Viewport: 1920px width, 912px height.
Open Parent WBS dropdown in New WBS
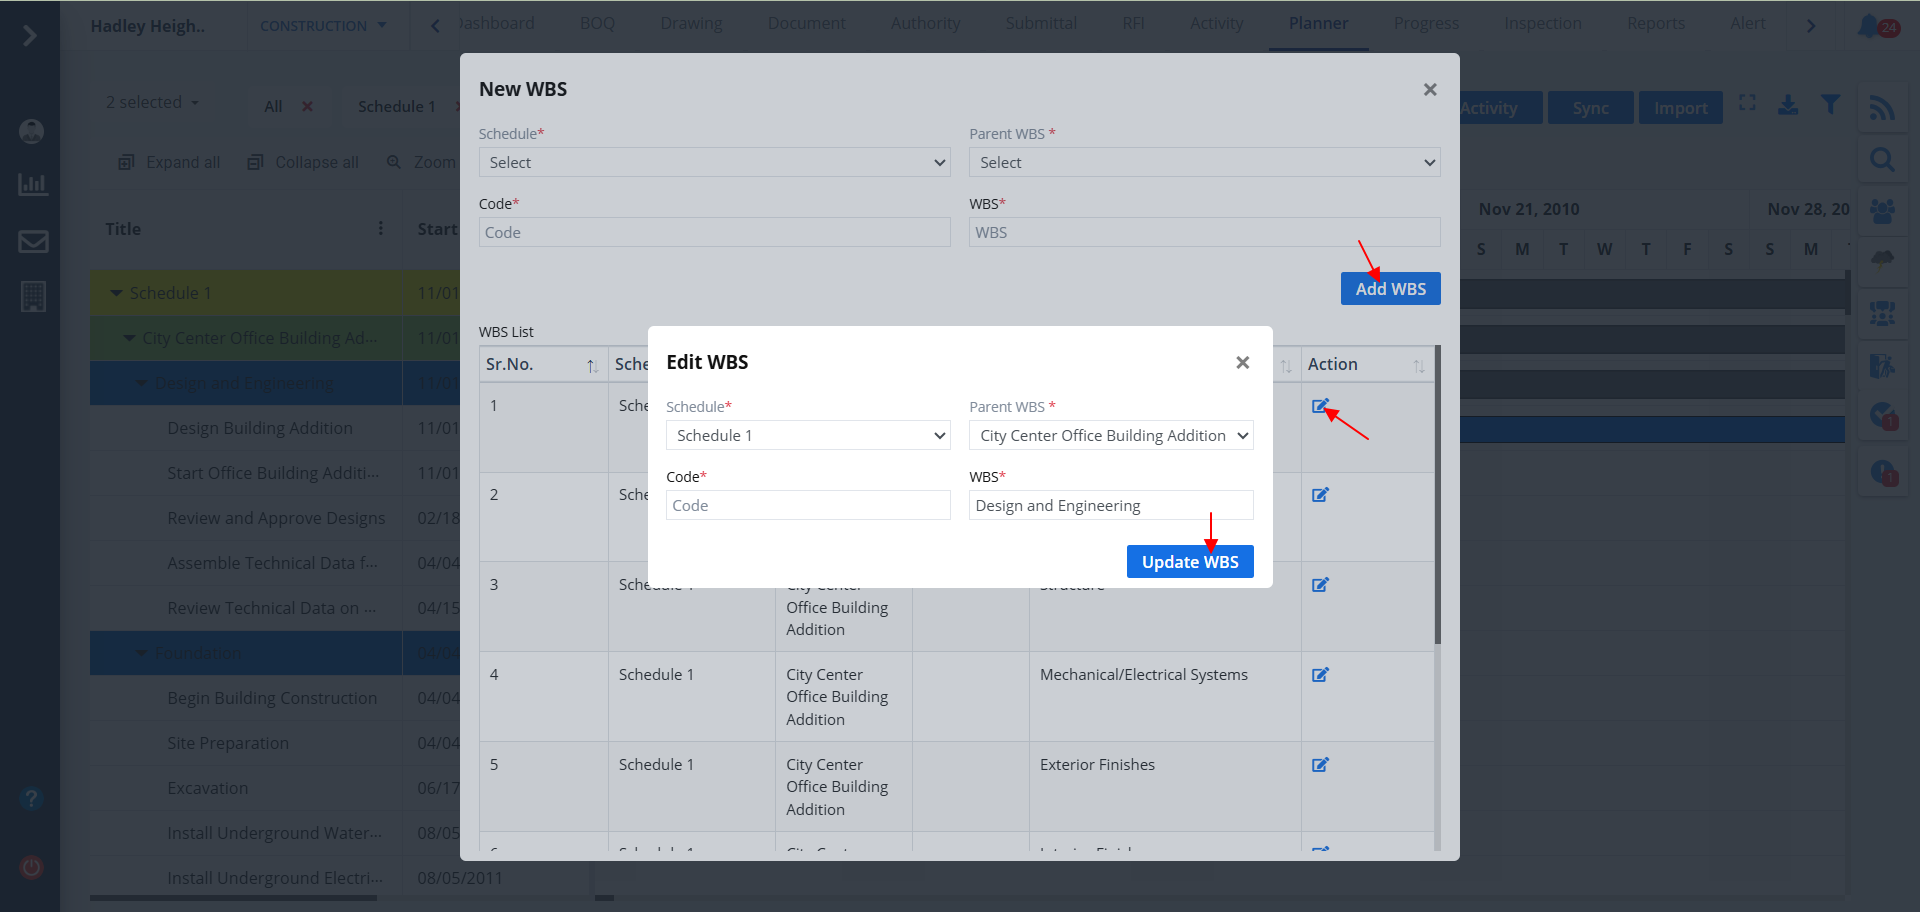point(1204,163)
